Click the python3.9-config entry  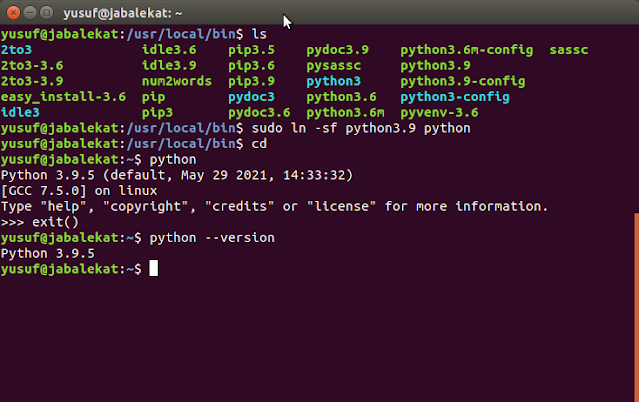click(463, 82)
